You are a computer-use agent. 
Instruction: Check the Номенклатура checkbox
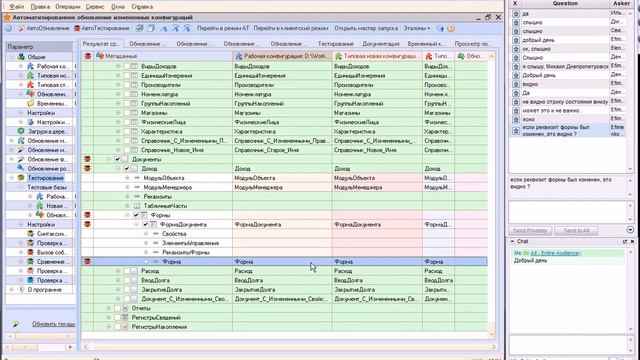[x=127, y=94]
